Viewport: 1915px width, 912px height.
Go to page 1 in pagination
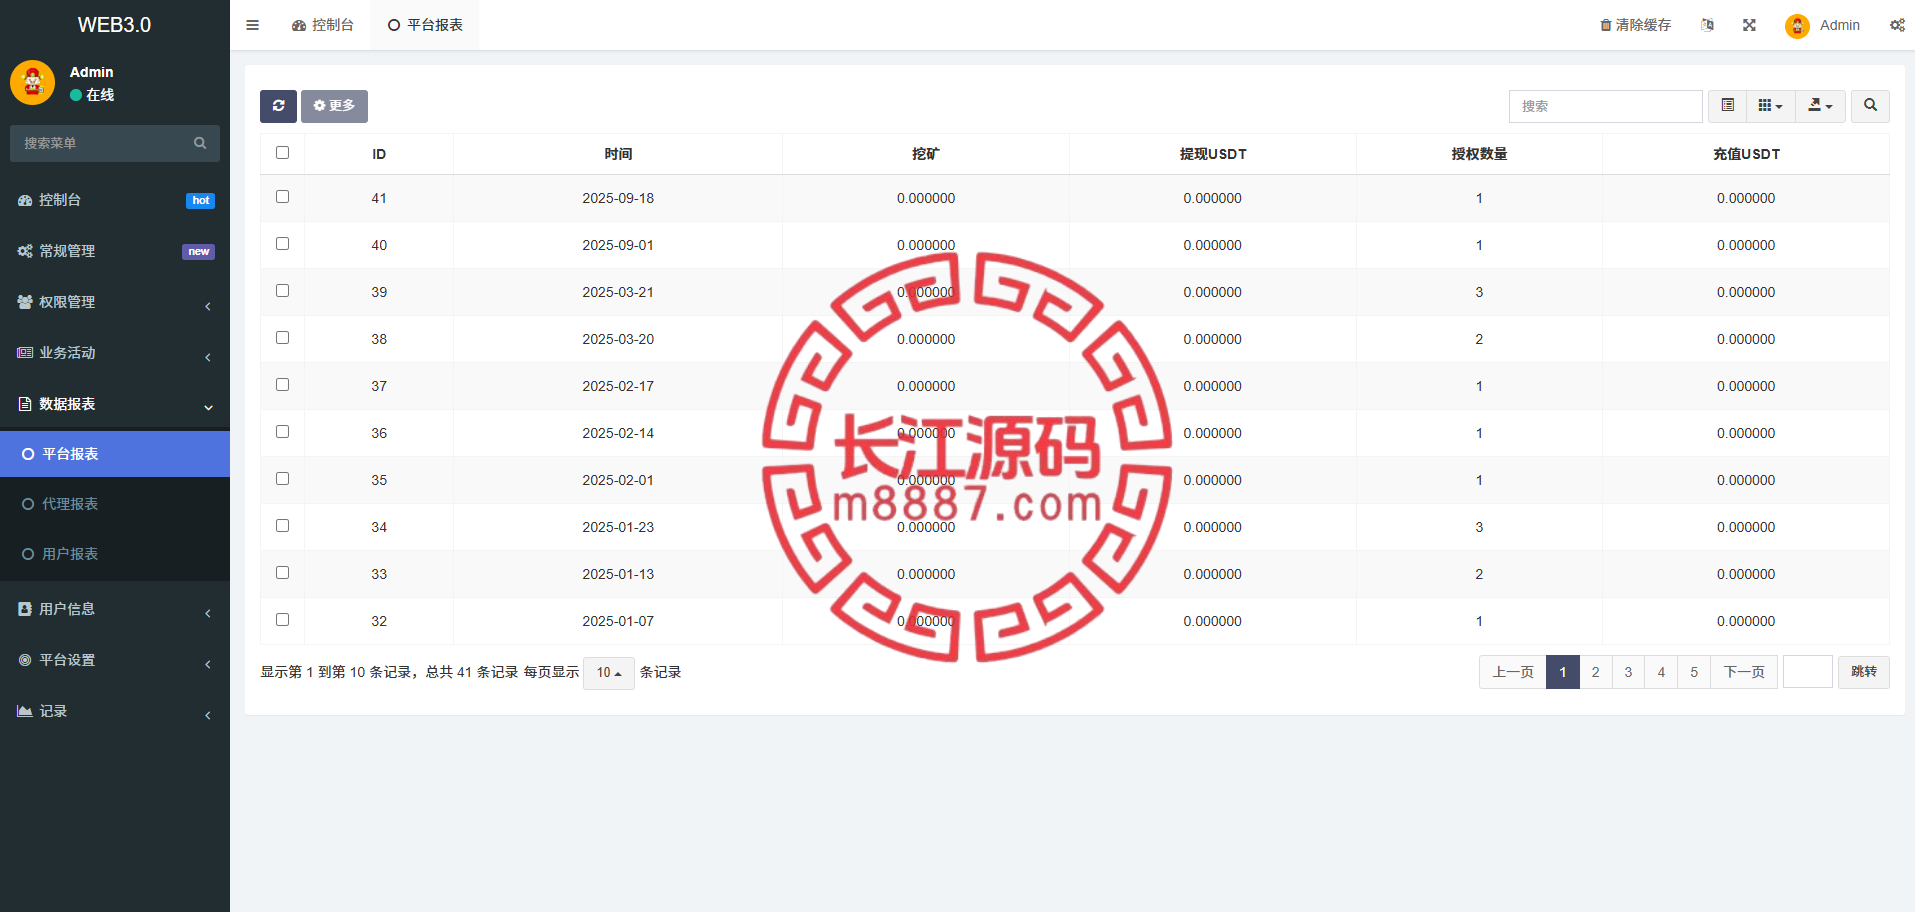pos(1563,672)
